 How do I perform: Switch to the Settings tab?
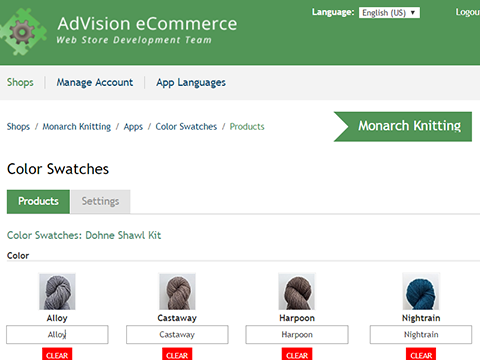point(100,201)
